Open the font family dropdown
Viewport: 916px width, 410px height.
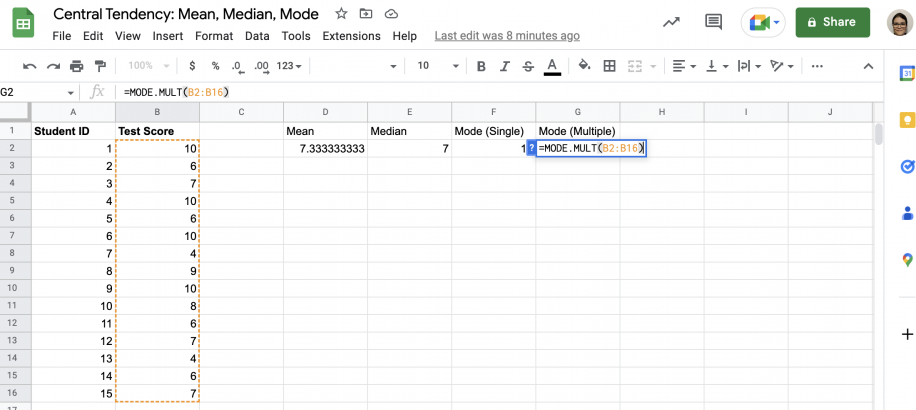coord(356,66)
